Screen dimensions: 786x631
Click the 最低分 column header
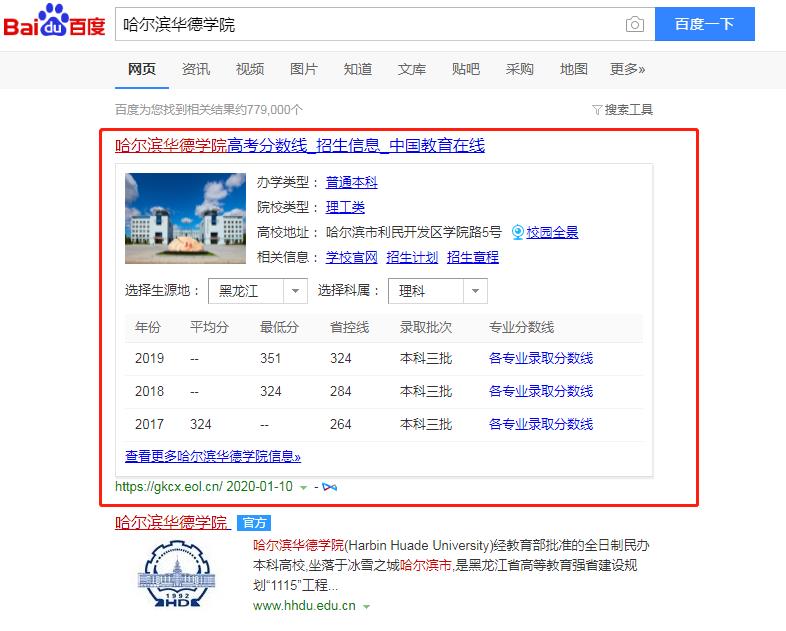click(x=279, y=327)
